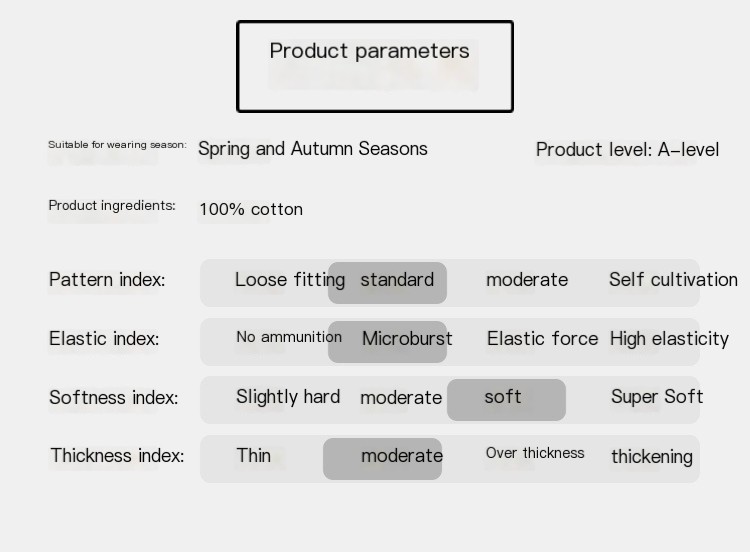Choose the highlighted 'standard' pattern option
This screenshot has width=750, height=552.
click(x=387, y=283)
